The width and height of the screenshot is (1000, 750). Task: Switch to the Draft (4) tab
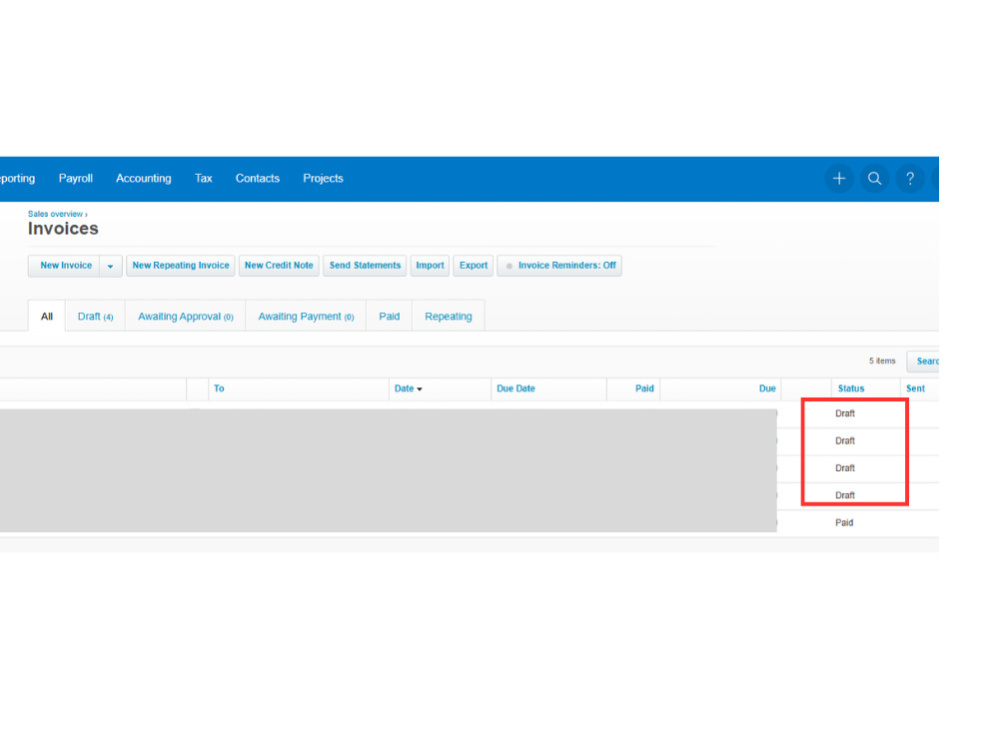[95, 316]
